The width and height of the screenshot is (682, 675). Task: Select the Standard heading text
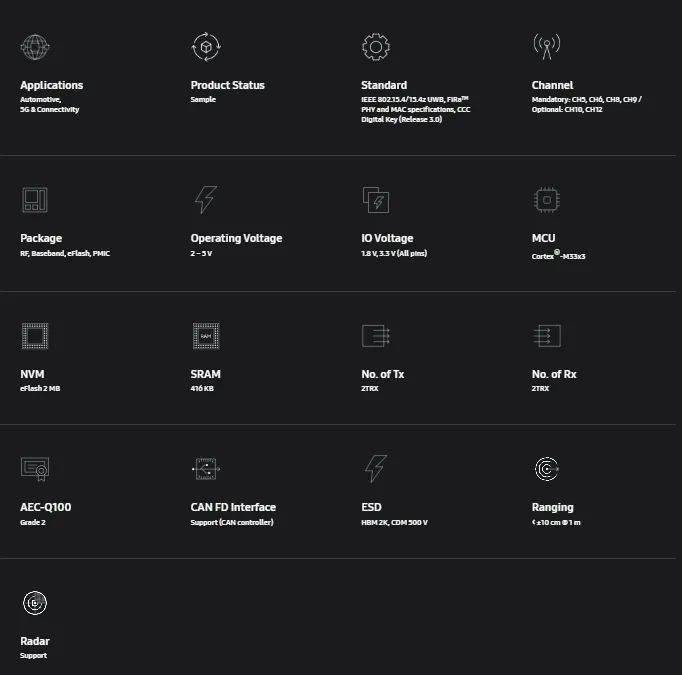point(384,85)
